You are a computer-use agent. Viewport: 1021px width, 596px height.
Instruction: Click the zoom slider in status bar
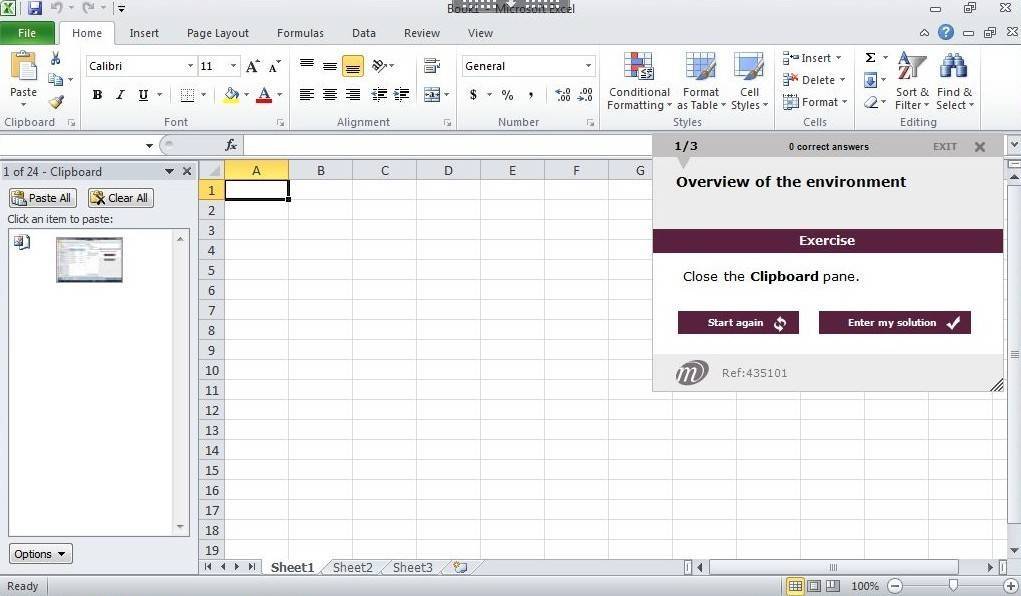953,586
